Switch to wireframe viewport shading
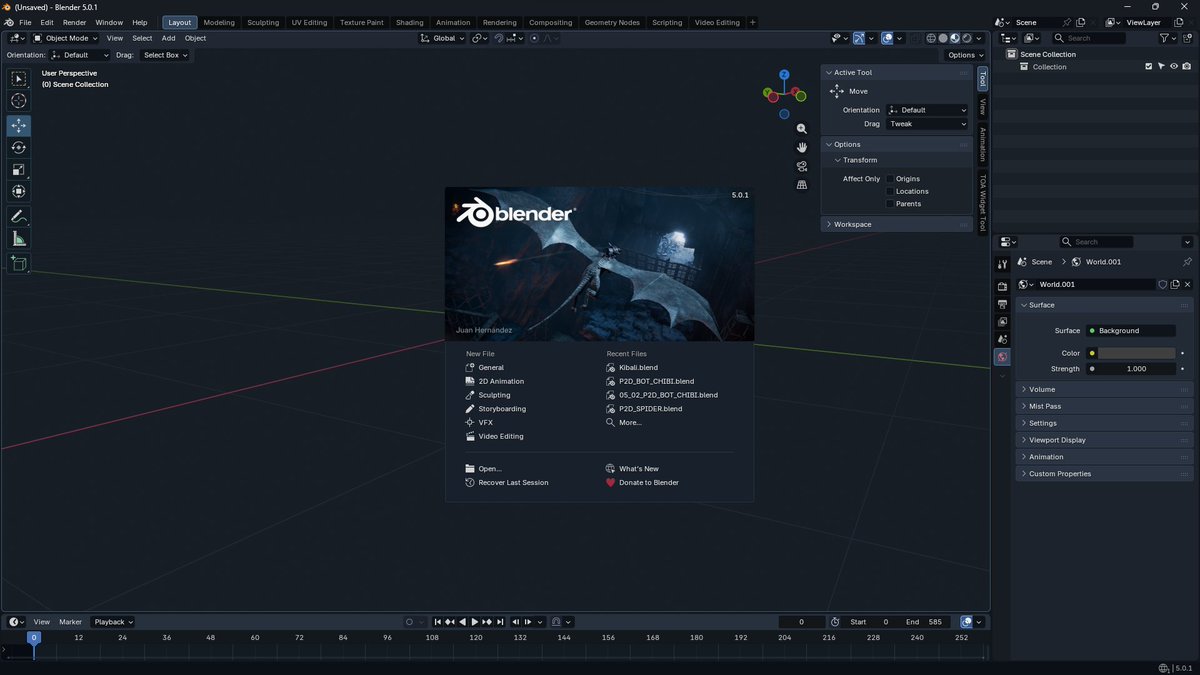Screen dimensions: 1200x675 (x=931, y=38)
